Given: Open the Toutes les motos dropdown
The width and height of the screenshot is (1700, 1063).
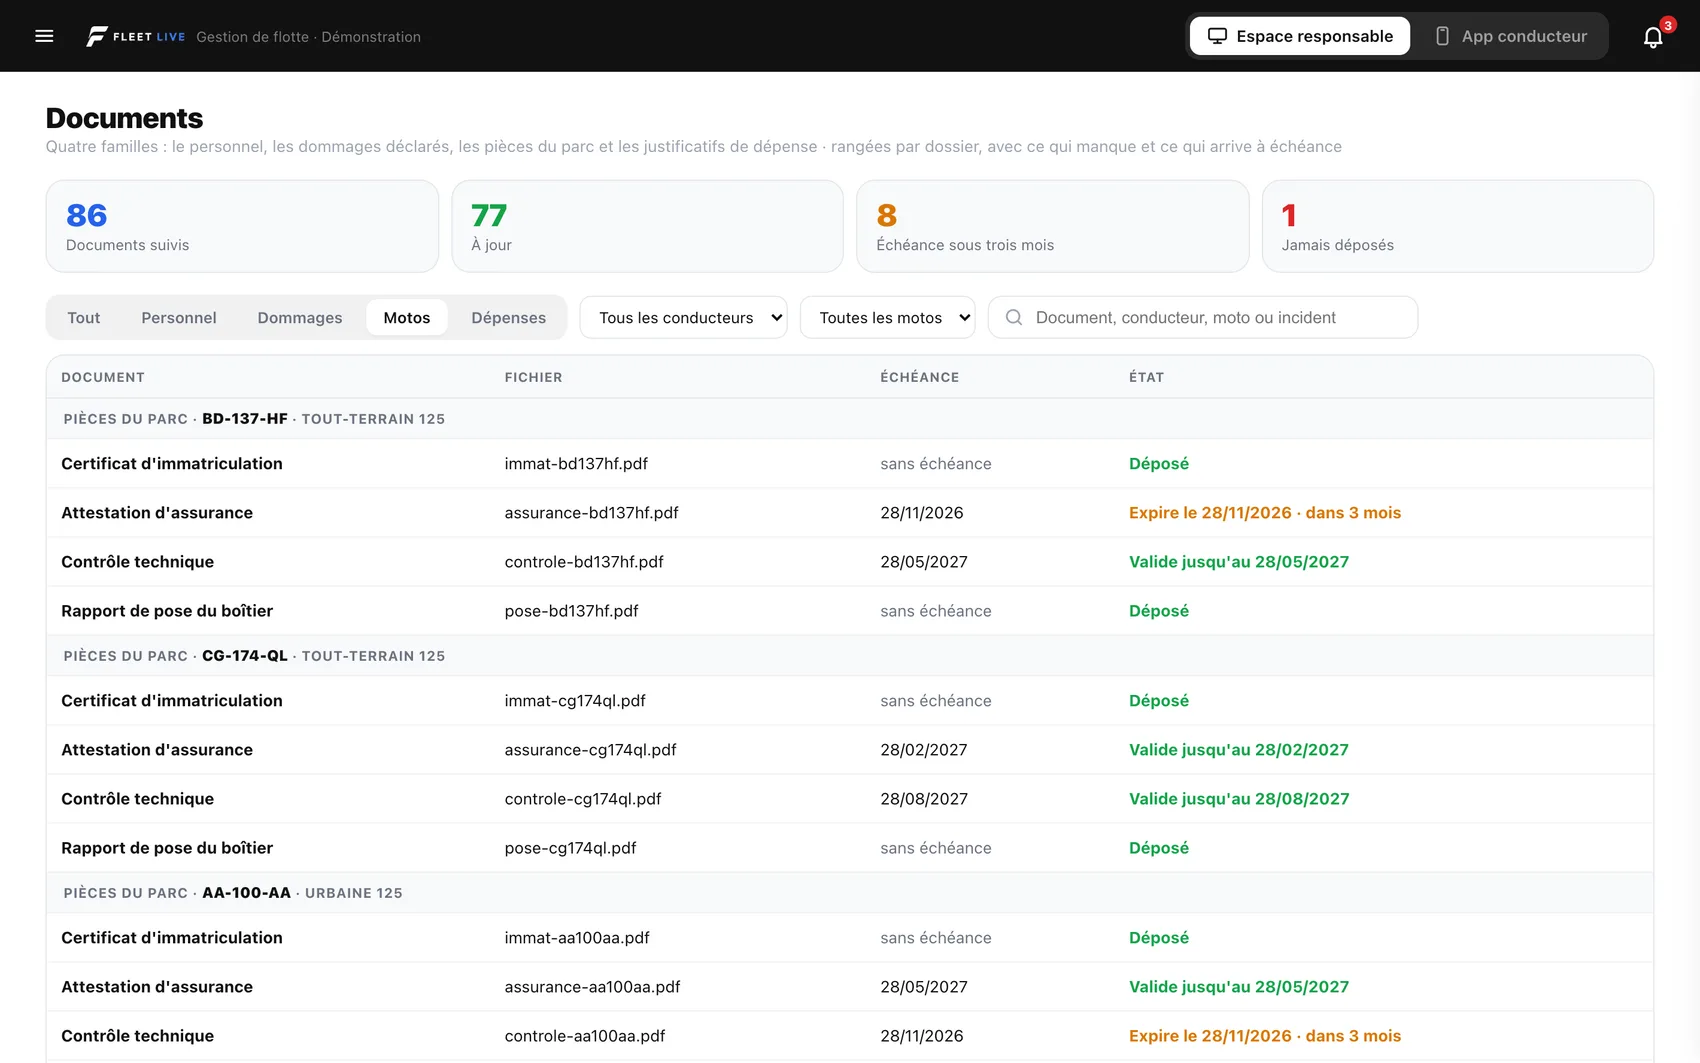Looking at the screenshot, I should (887, 317).
